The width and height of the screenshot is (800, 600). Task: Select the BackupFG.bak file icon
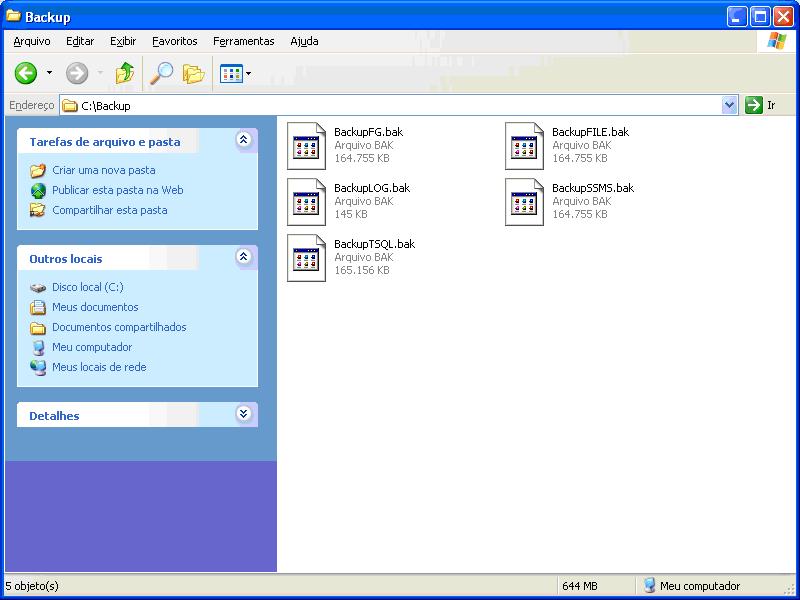[306, 145]
